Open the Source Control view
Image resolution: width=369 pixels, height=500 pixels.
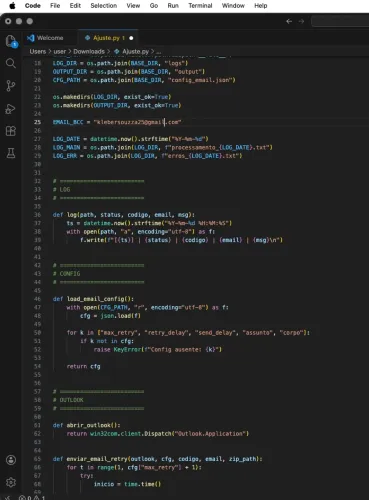tap(11, 86)
